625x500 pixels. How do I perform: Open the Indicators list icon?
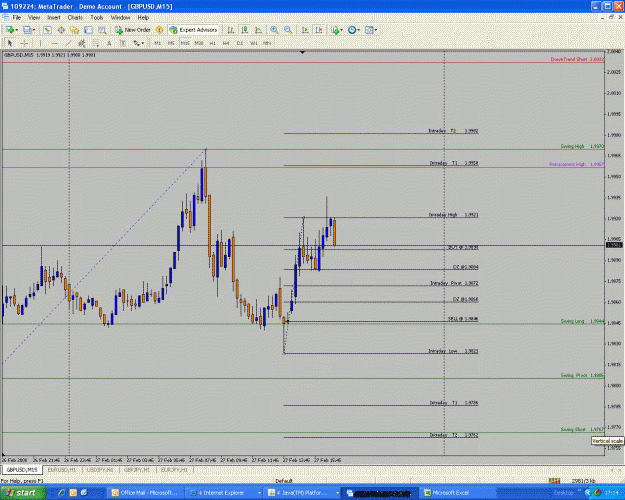point(335,30)
